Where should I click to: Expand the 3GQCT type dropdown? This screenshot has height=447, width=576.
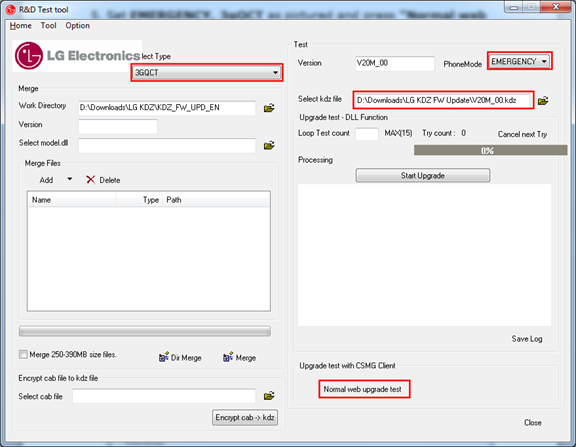click(207, 72)
